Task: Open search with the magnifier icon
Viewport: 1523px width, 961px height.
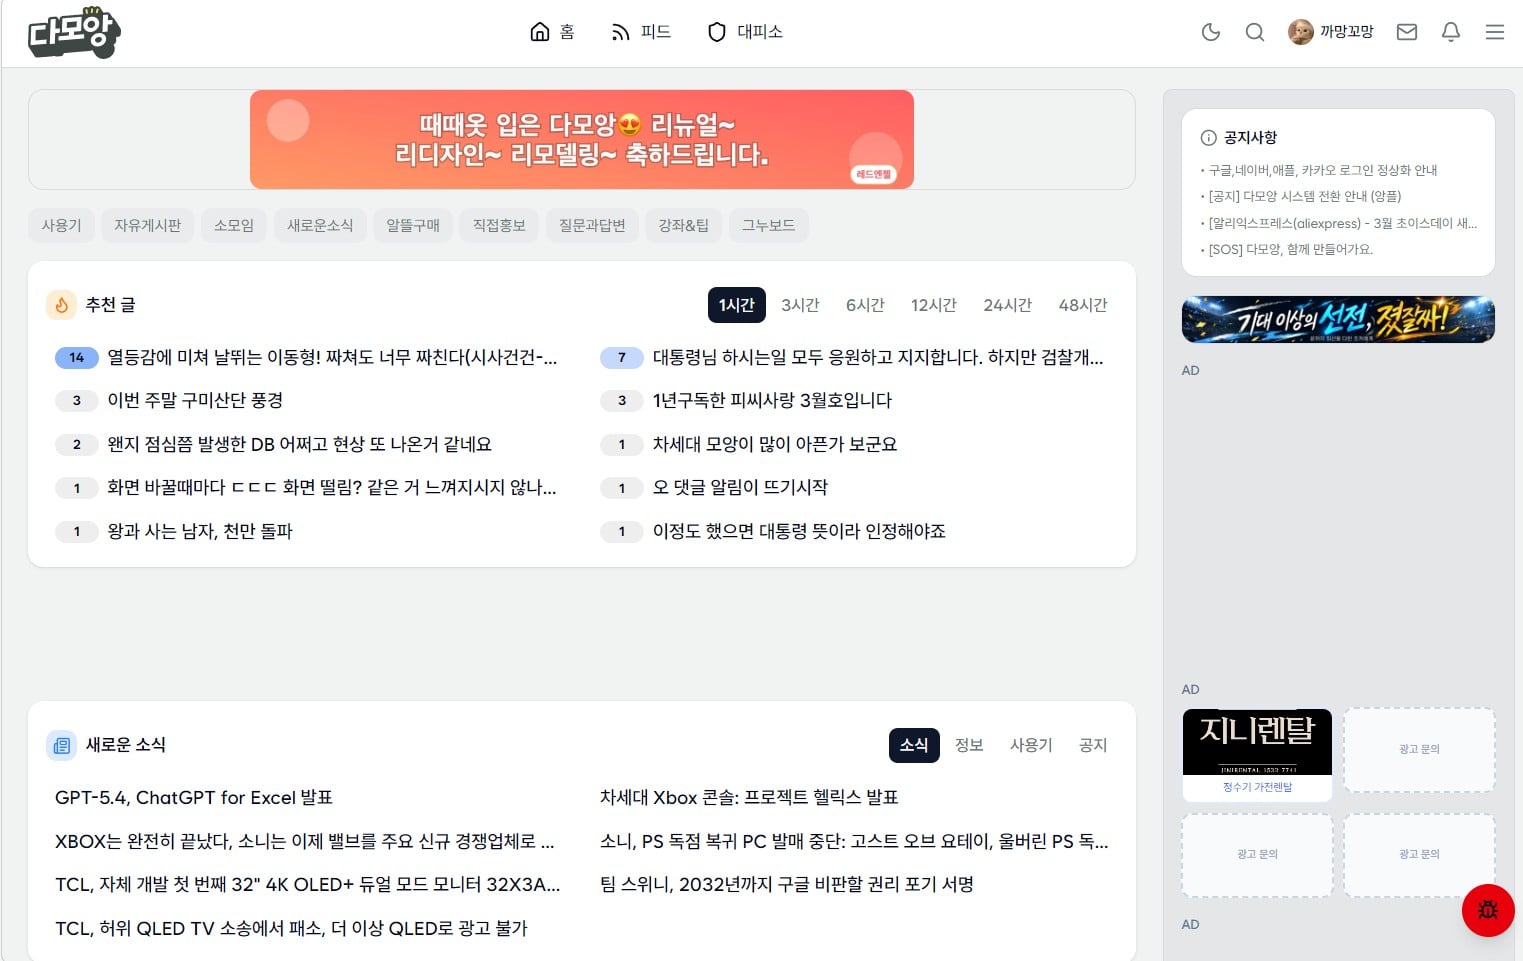Action: tap(1254, 32)
